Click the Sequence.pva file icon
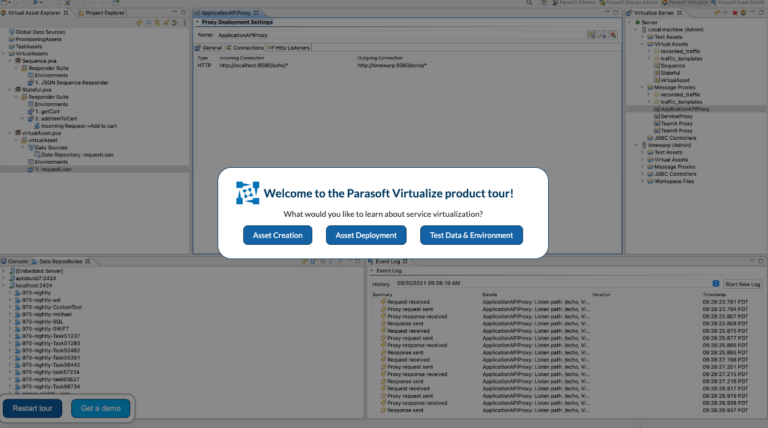 pos(16,62)
